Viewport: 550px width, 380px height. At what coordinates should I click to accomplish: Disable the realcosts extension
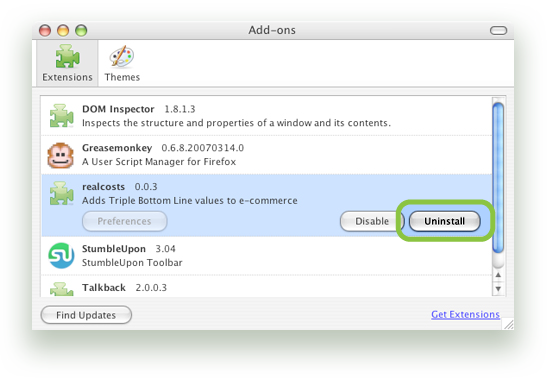[371, 221]
